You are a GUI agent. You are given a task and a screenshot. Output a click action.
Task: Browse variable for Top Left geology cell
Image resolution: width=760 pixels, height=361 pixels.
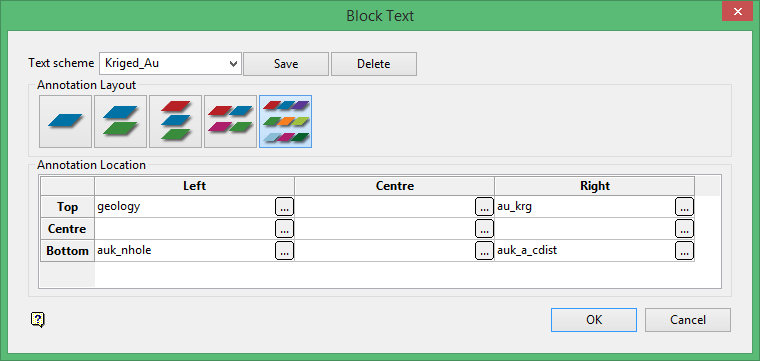tap(285, 207)
